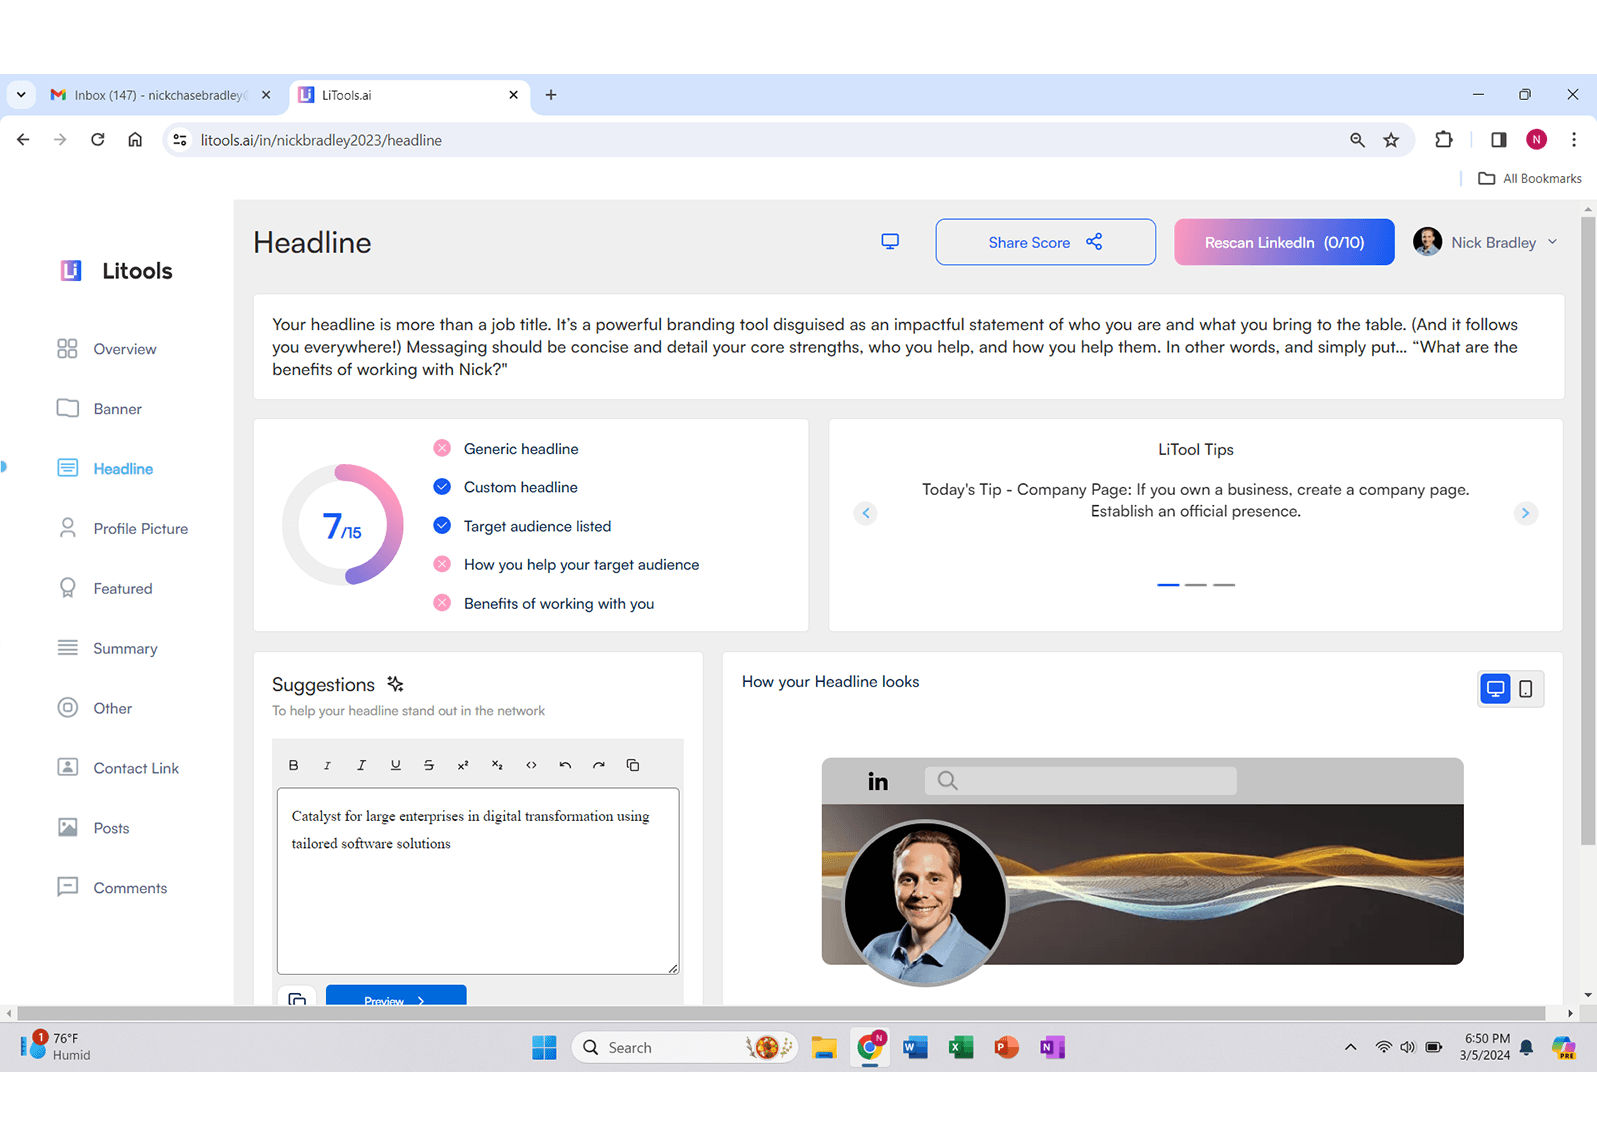This screenshot has height=1146, width=1597.
Task: Open the Profile Picture section
Action: tap(122, 529)
